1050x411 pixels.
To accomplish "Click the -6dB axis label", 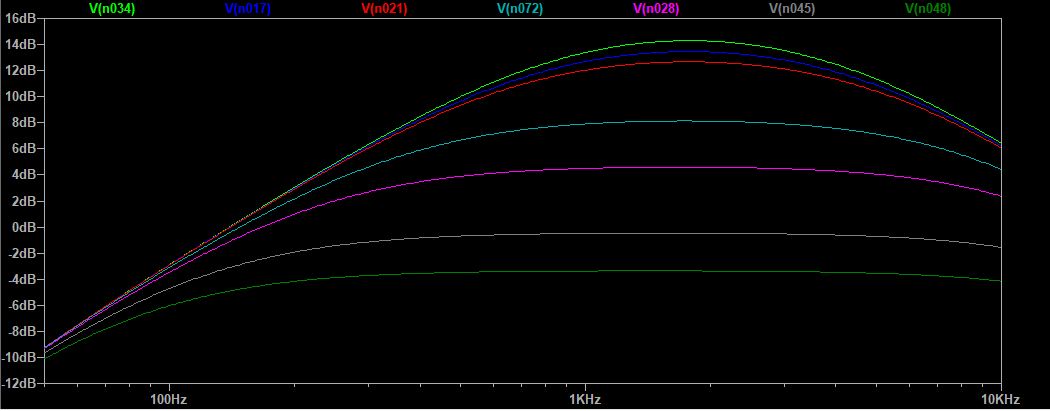I will tap(20, 305).
